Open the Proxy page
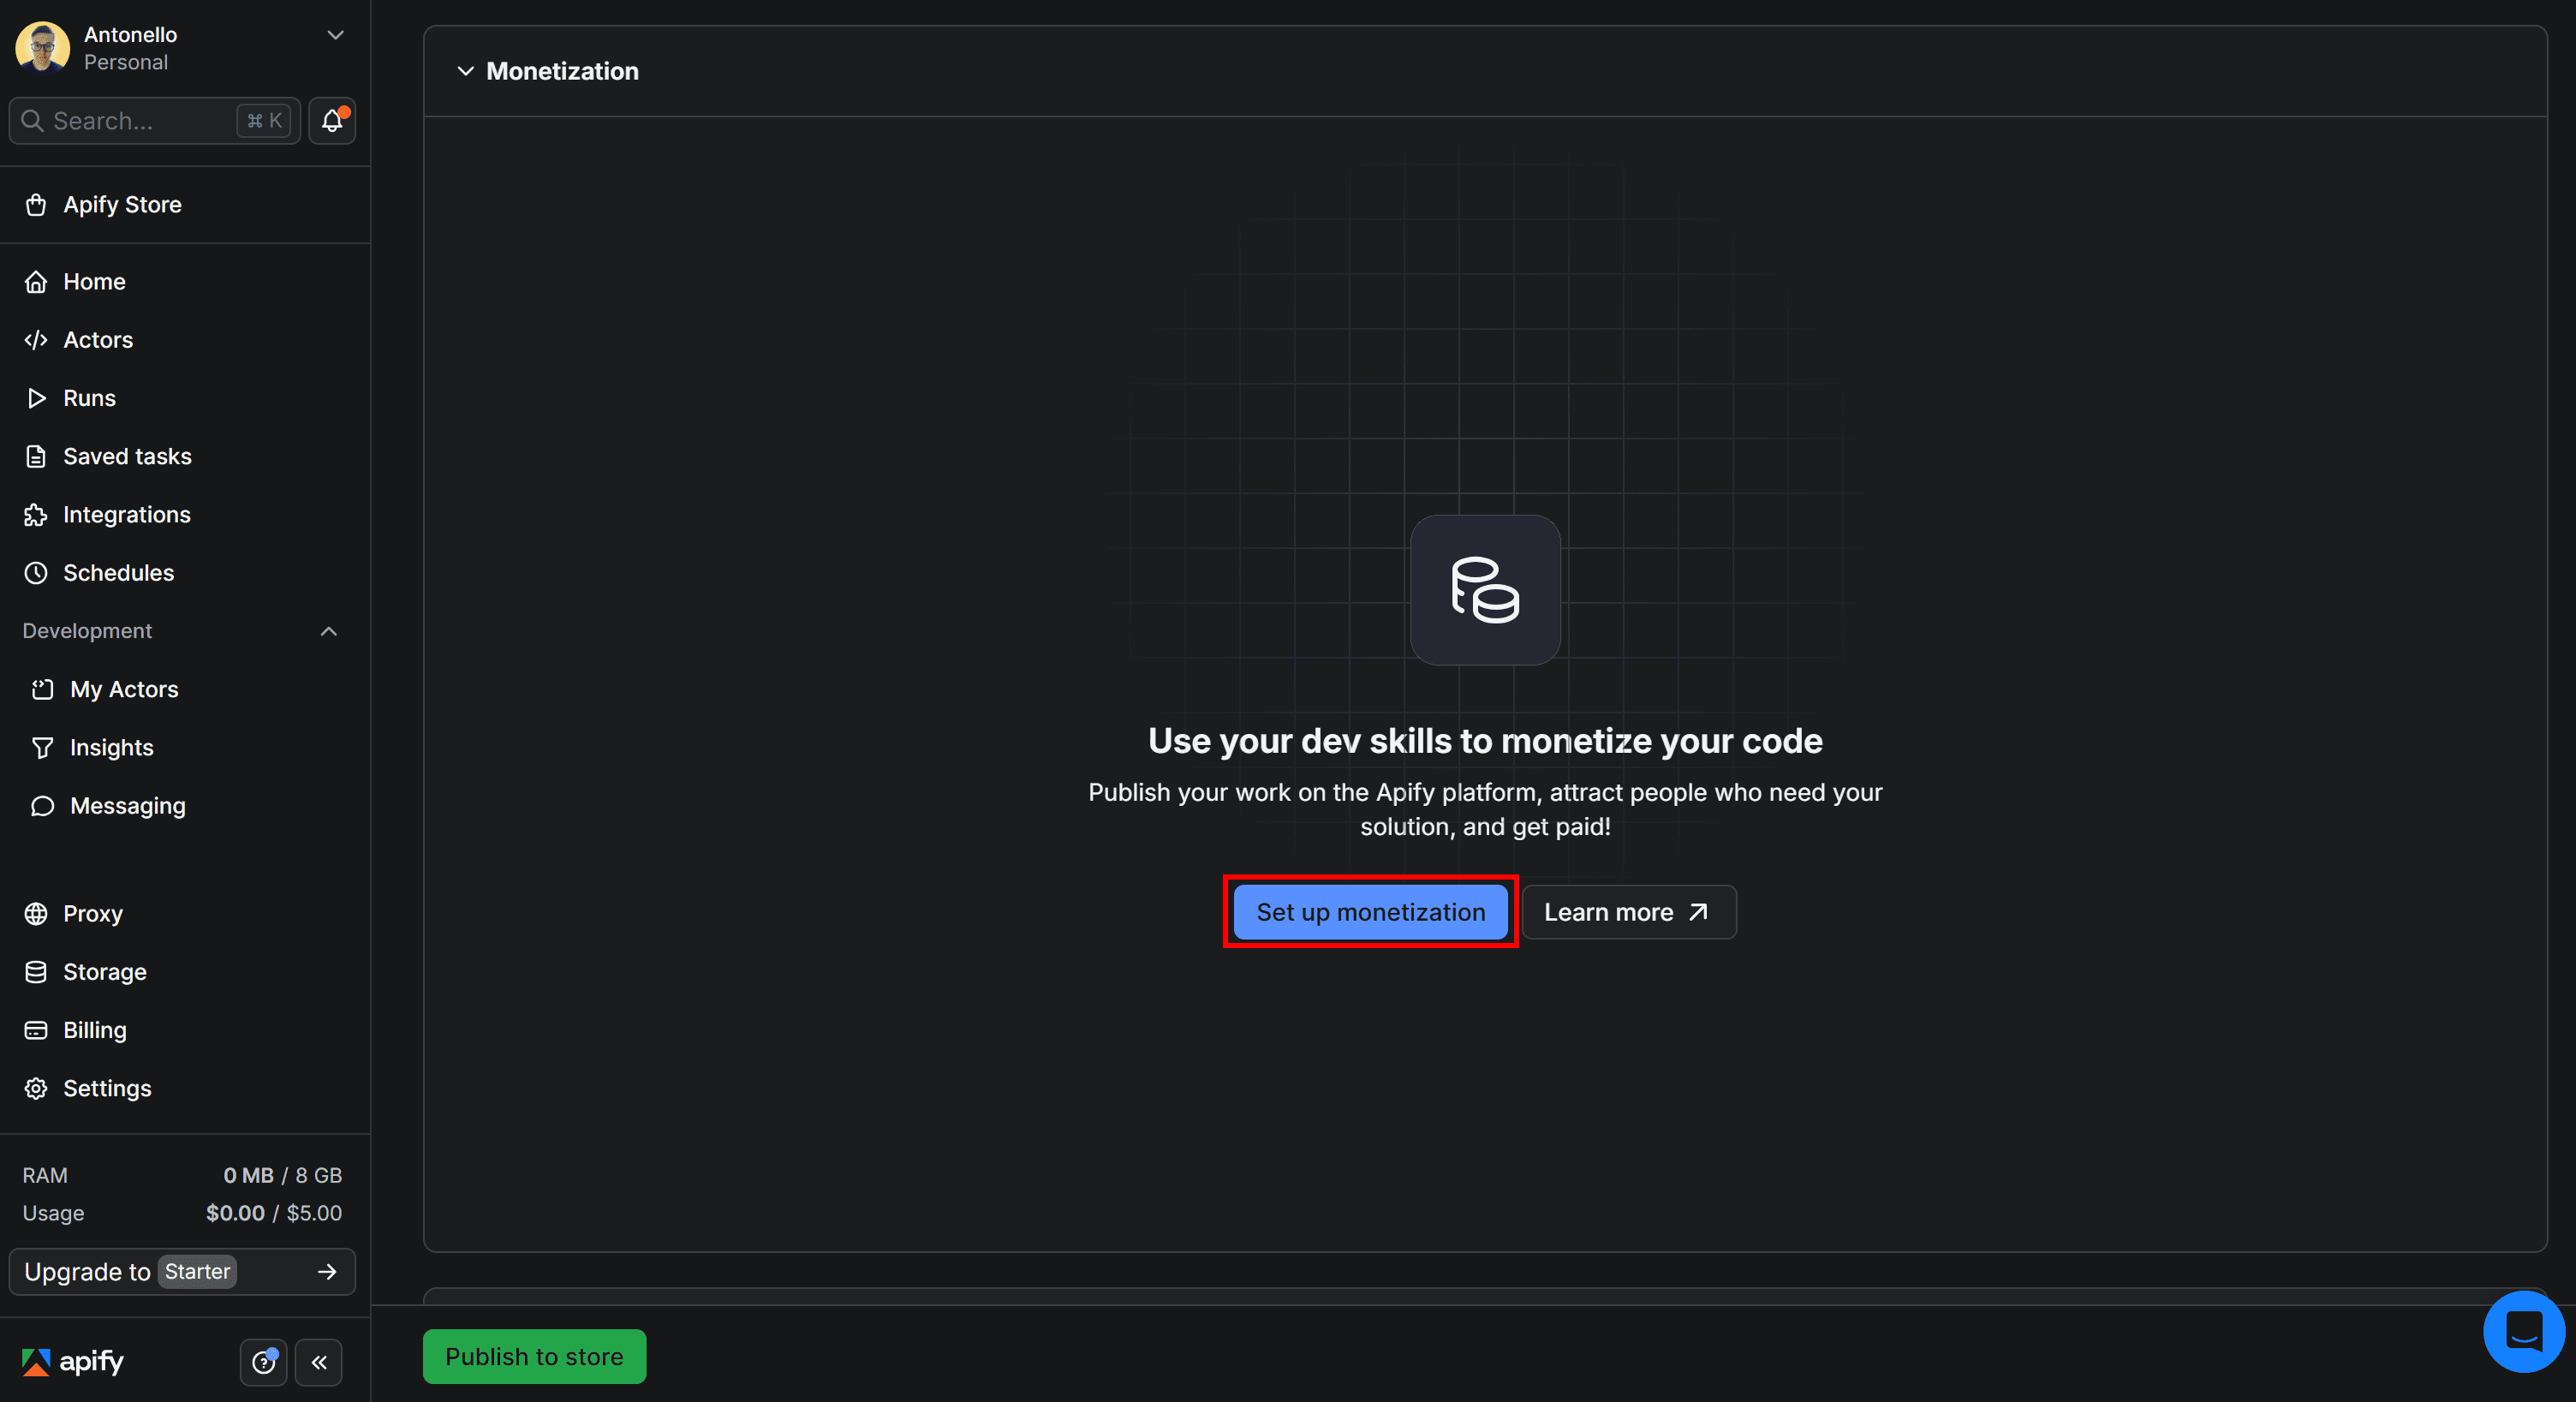The width and height of the screenshot is (2576, 1402). point(93,913)
